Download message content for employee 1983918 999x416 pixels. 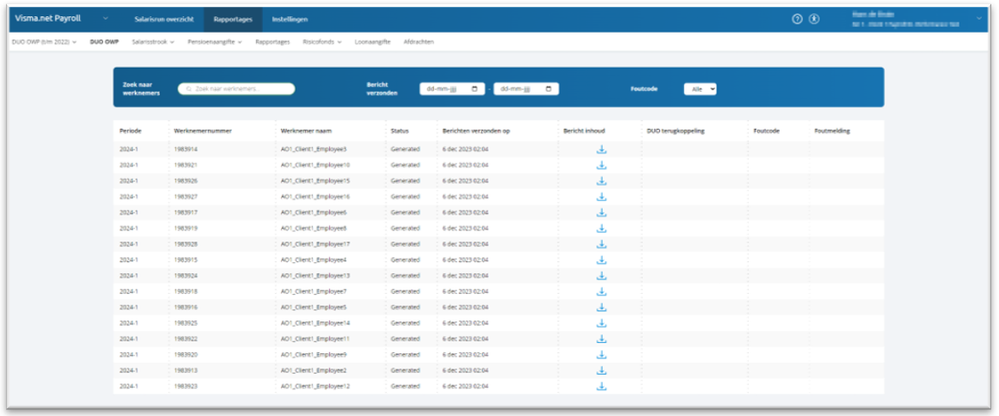tap(601, 291)
